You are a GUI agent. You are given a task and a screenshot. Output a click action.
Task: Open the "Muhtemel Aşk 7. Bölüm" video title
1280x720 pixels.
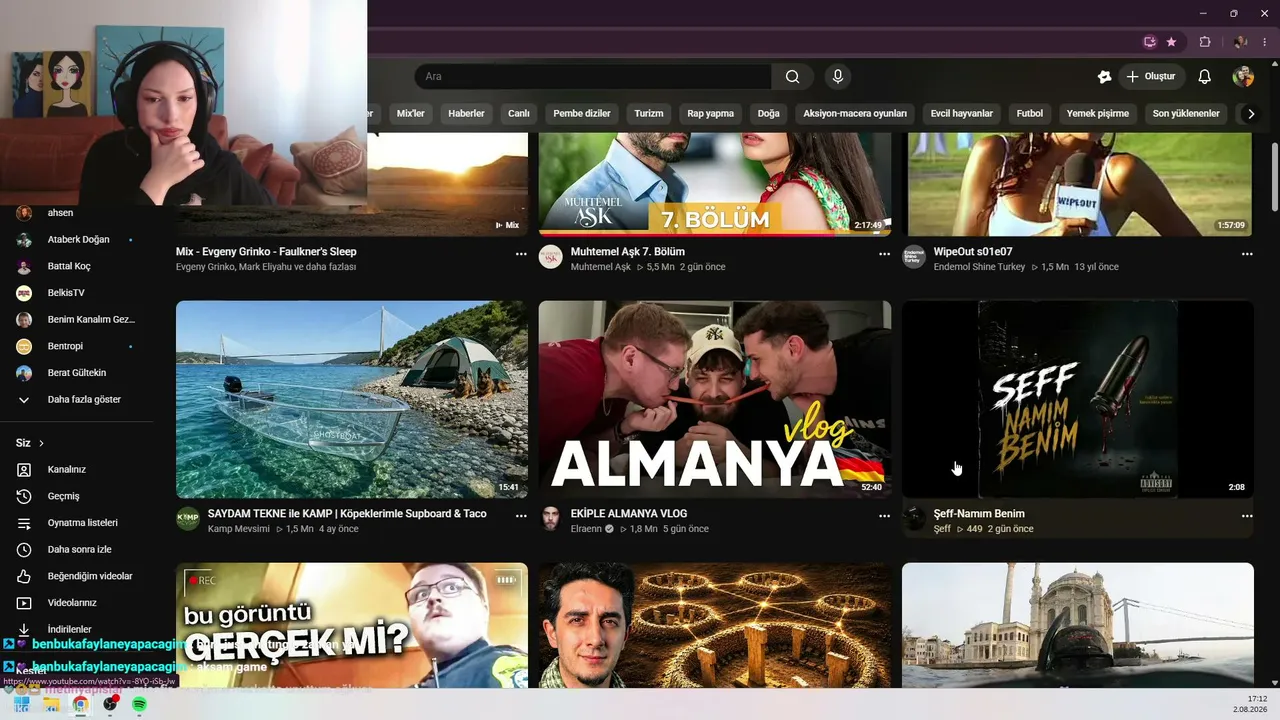[627, 252]
